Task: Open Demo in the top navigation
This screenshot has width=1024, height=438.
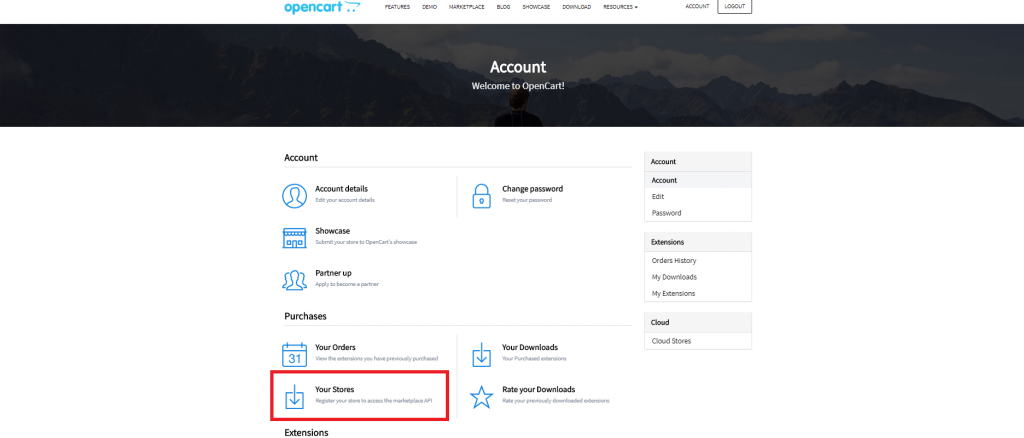Action: coord(430,7)
